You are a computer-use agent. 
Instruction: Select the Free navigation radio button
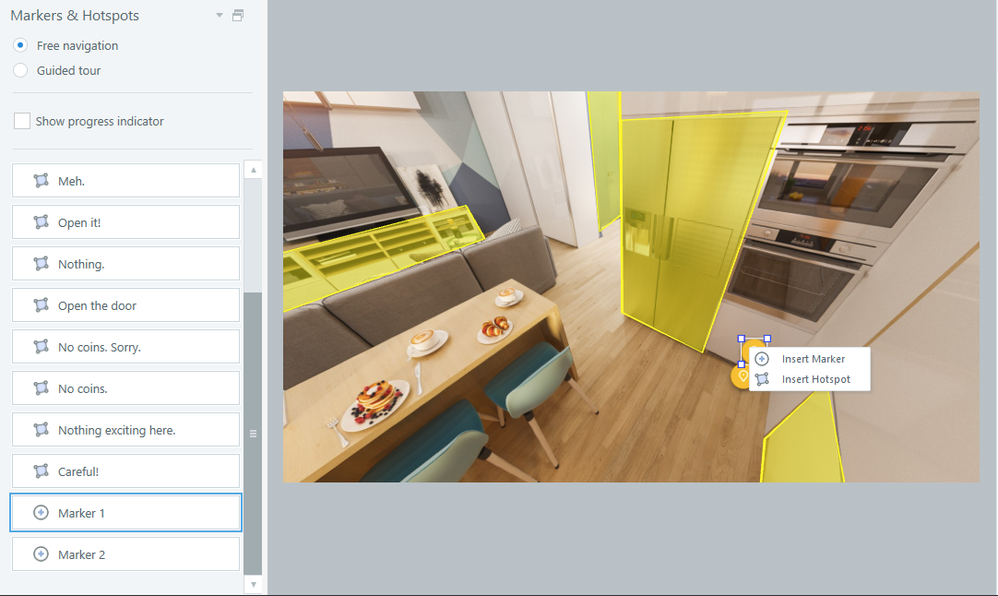point(20,46)
